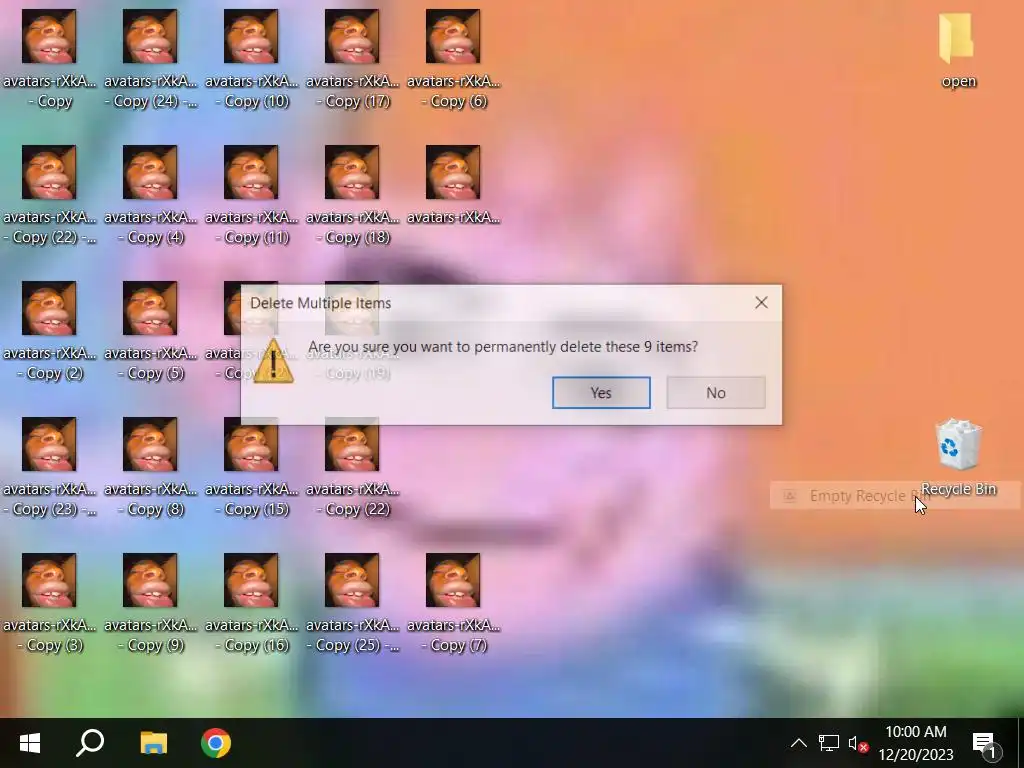Select the avatars file "- Copy (11)"
Viewport: 1024px width, 768px height.
(251, 195)
